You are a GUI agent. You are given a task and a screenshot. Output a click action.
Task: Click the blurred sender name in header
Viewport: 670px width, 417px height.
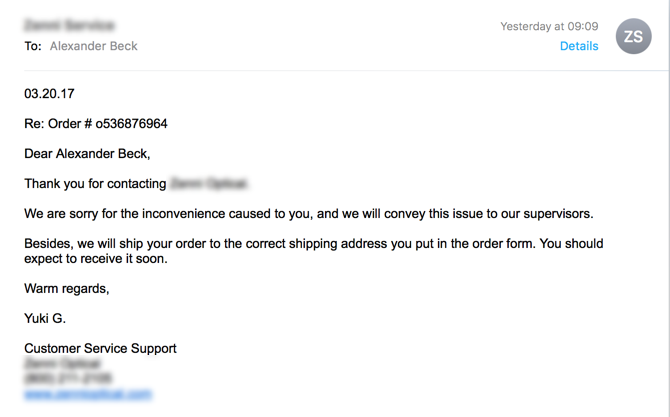69,24
